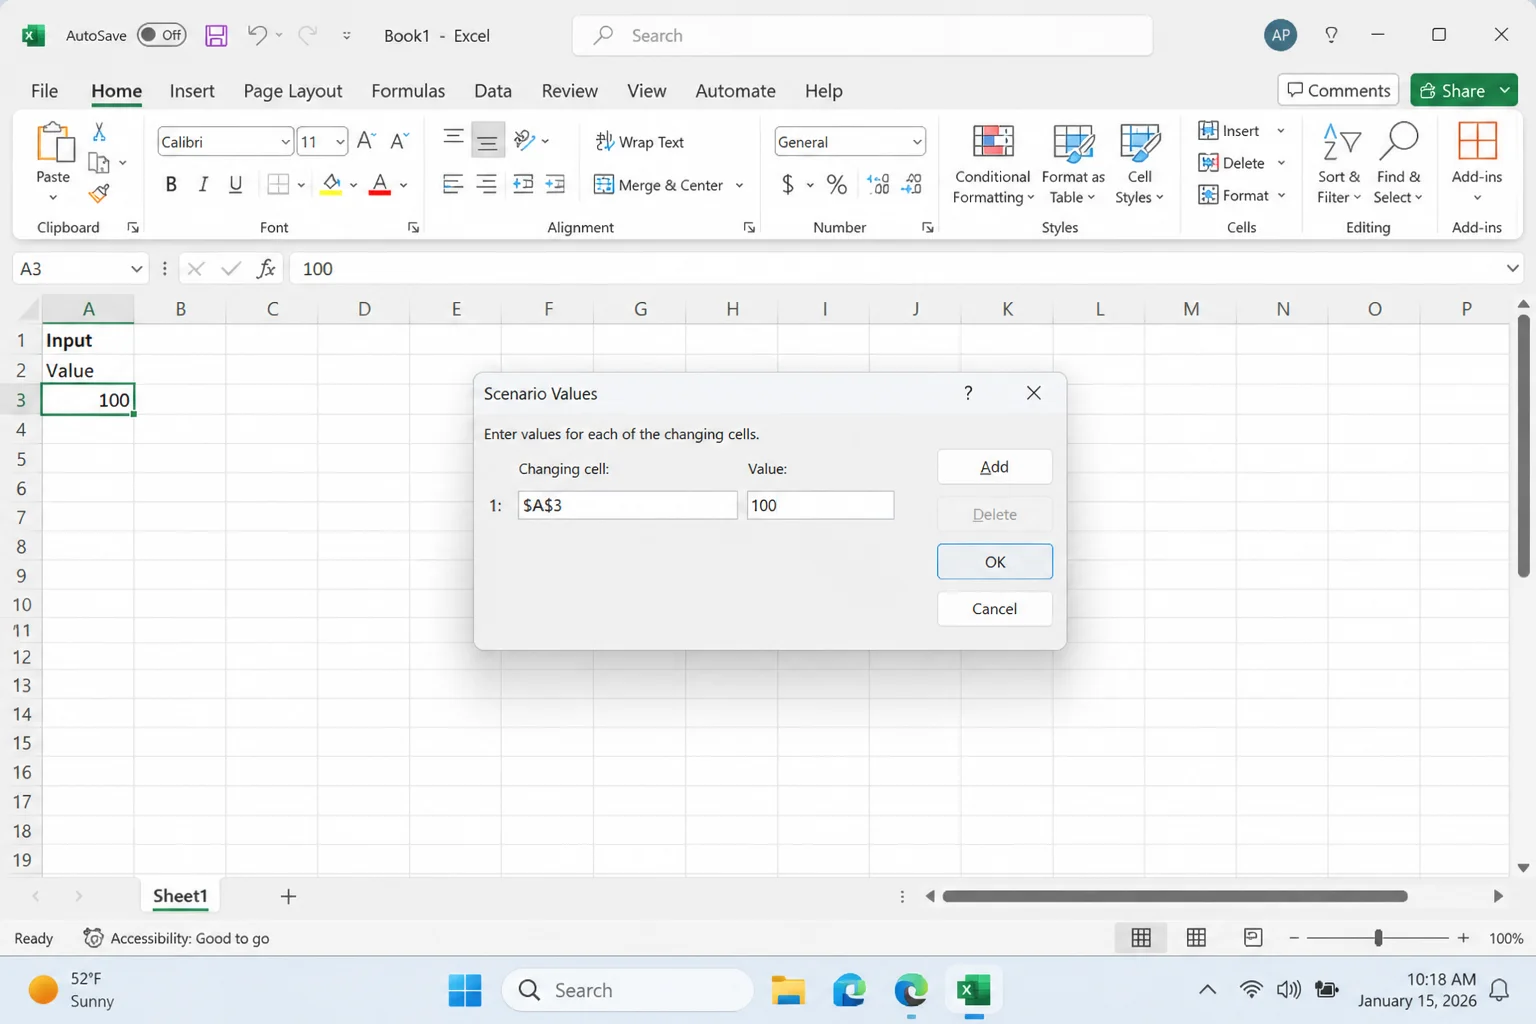Click the Align Left icon
Screen dimensions: 1536x1024
[x=453, y=184]
